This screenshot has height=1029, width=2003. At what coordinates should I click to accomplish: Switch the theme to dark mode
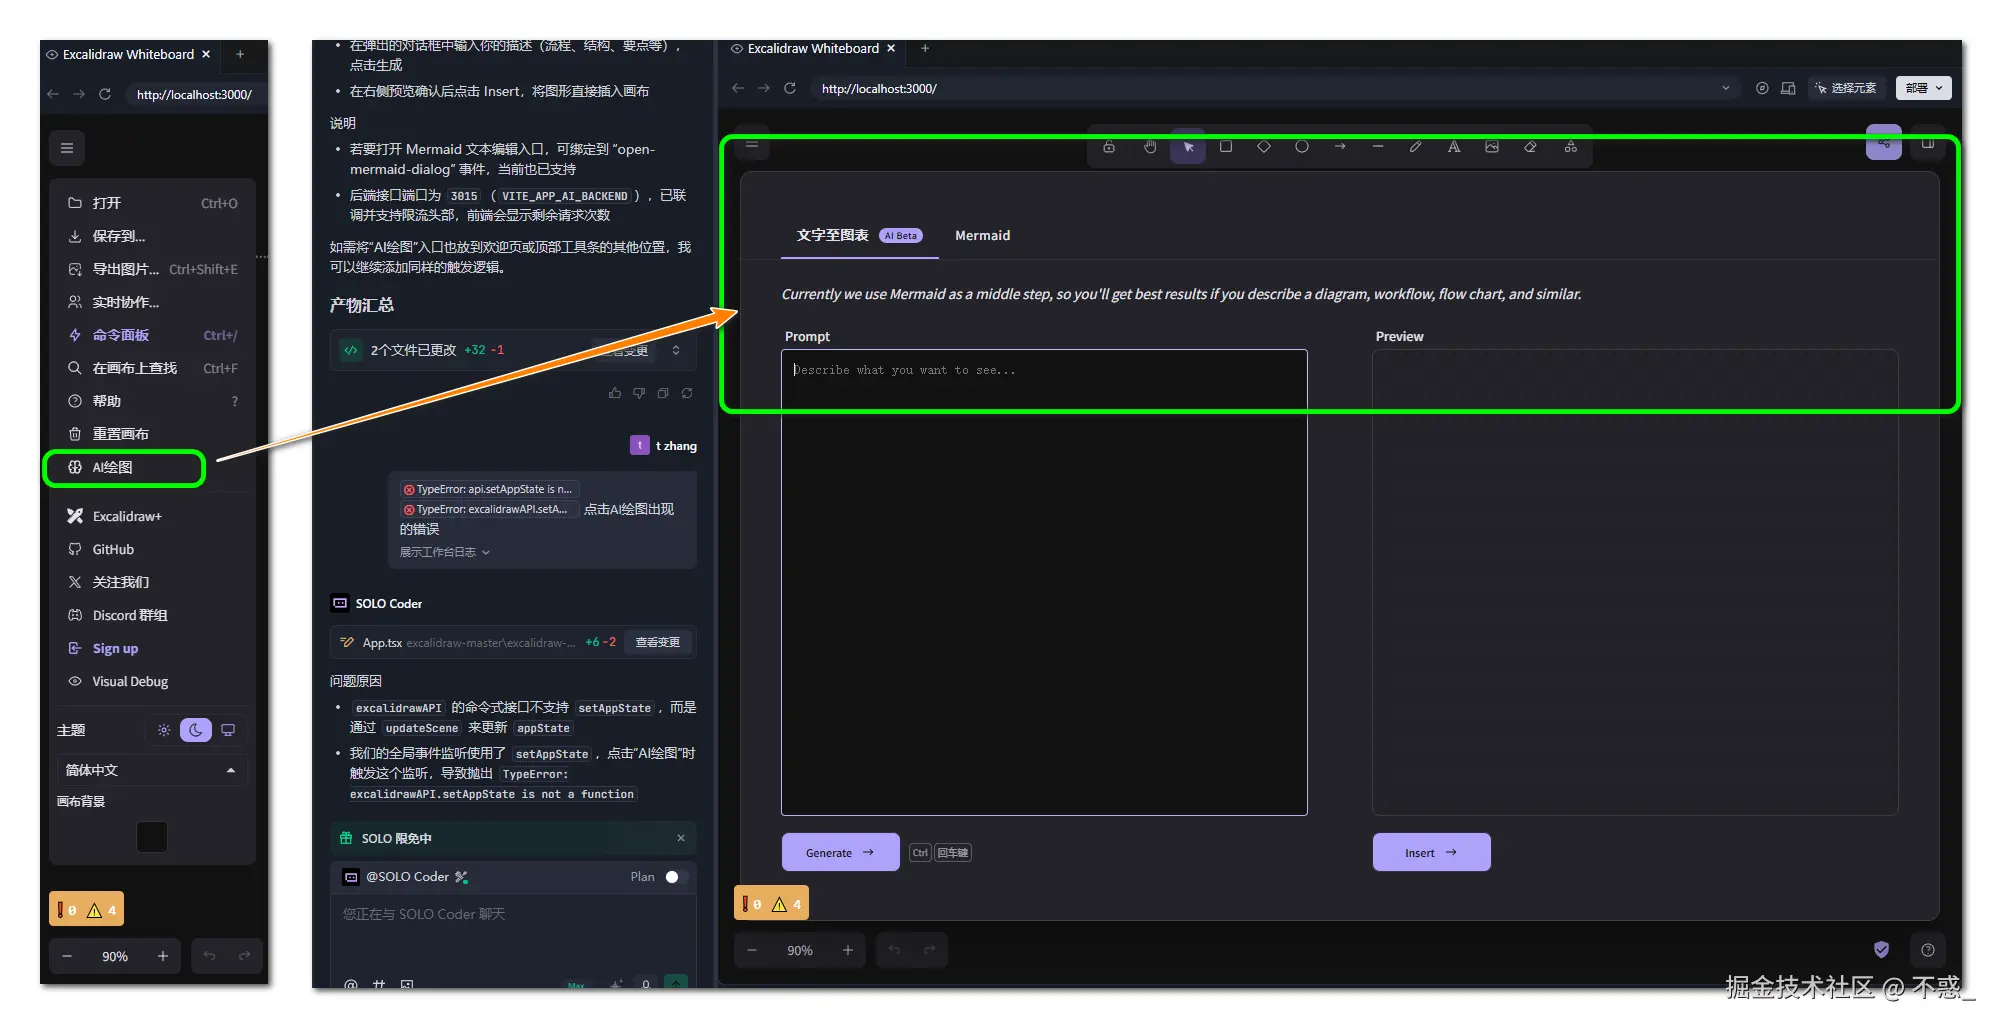click(196, 730)
